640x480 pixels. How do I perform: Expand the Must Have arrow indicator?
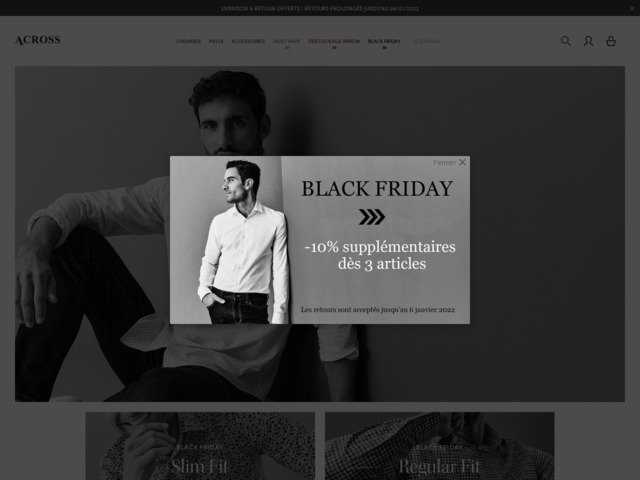287,48
